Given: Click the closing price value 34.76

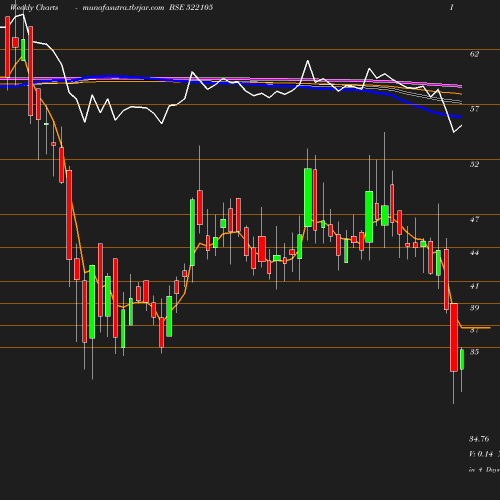Looking at the screenshot, I should click(479, 439).
